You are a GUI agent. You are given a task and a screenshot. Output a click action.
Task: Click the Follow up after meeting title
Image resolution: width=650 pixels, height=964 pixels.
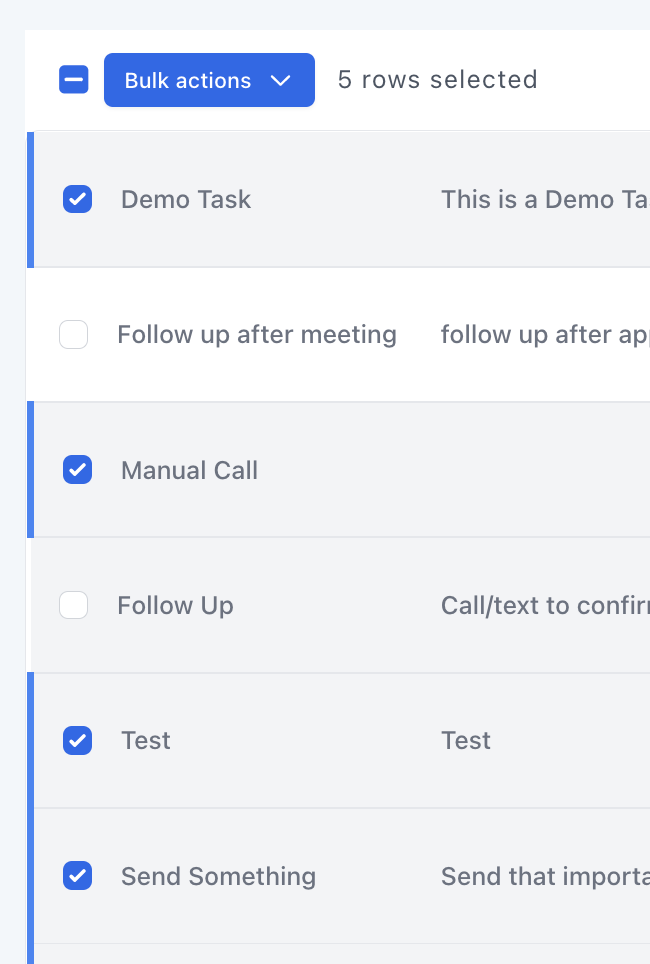[257, 334]
